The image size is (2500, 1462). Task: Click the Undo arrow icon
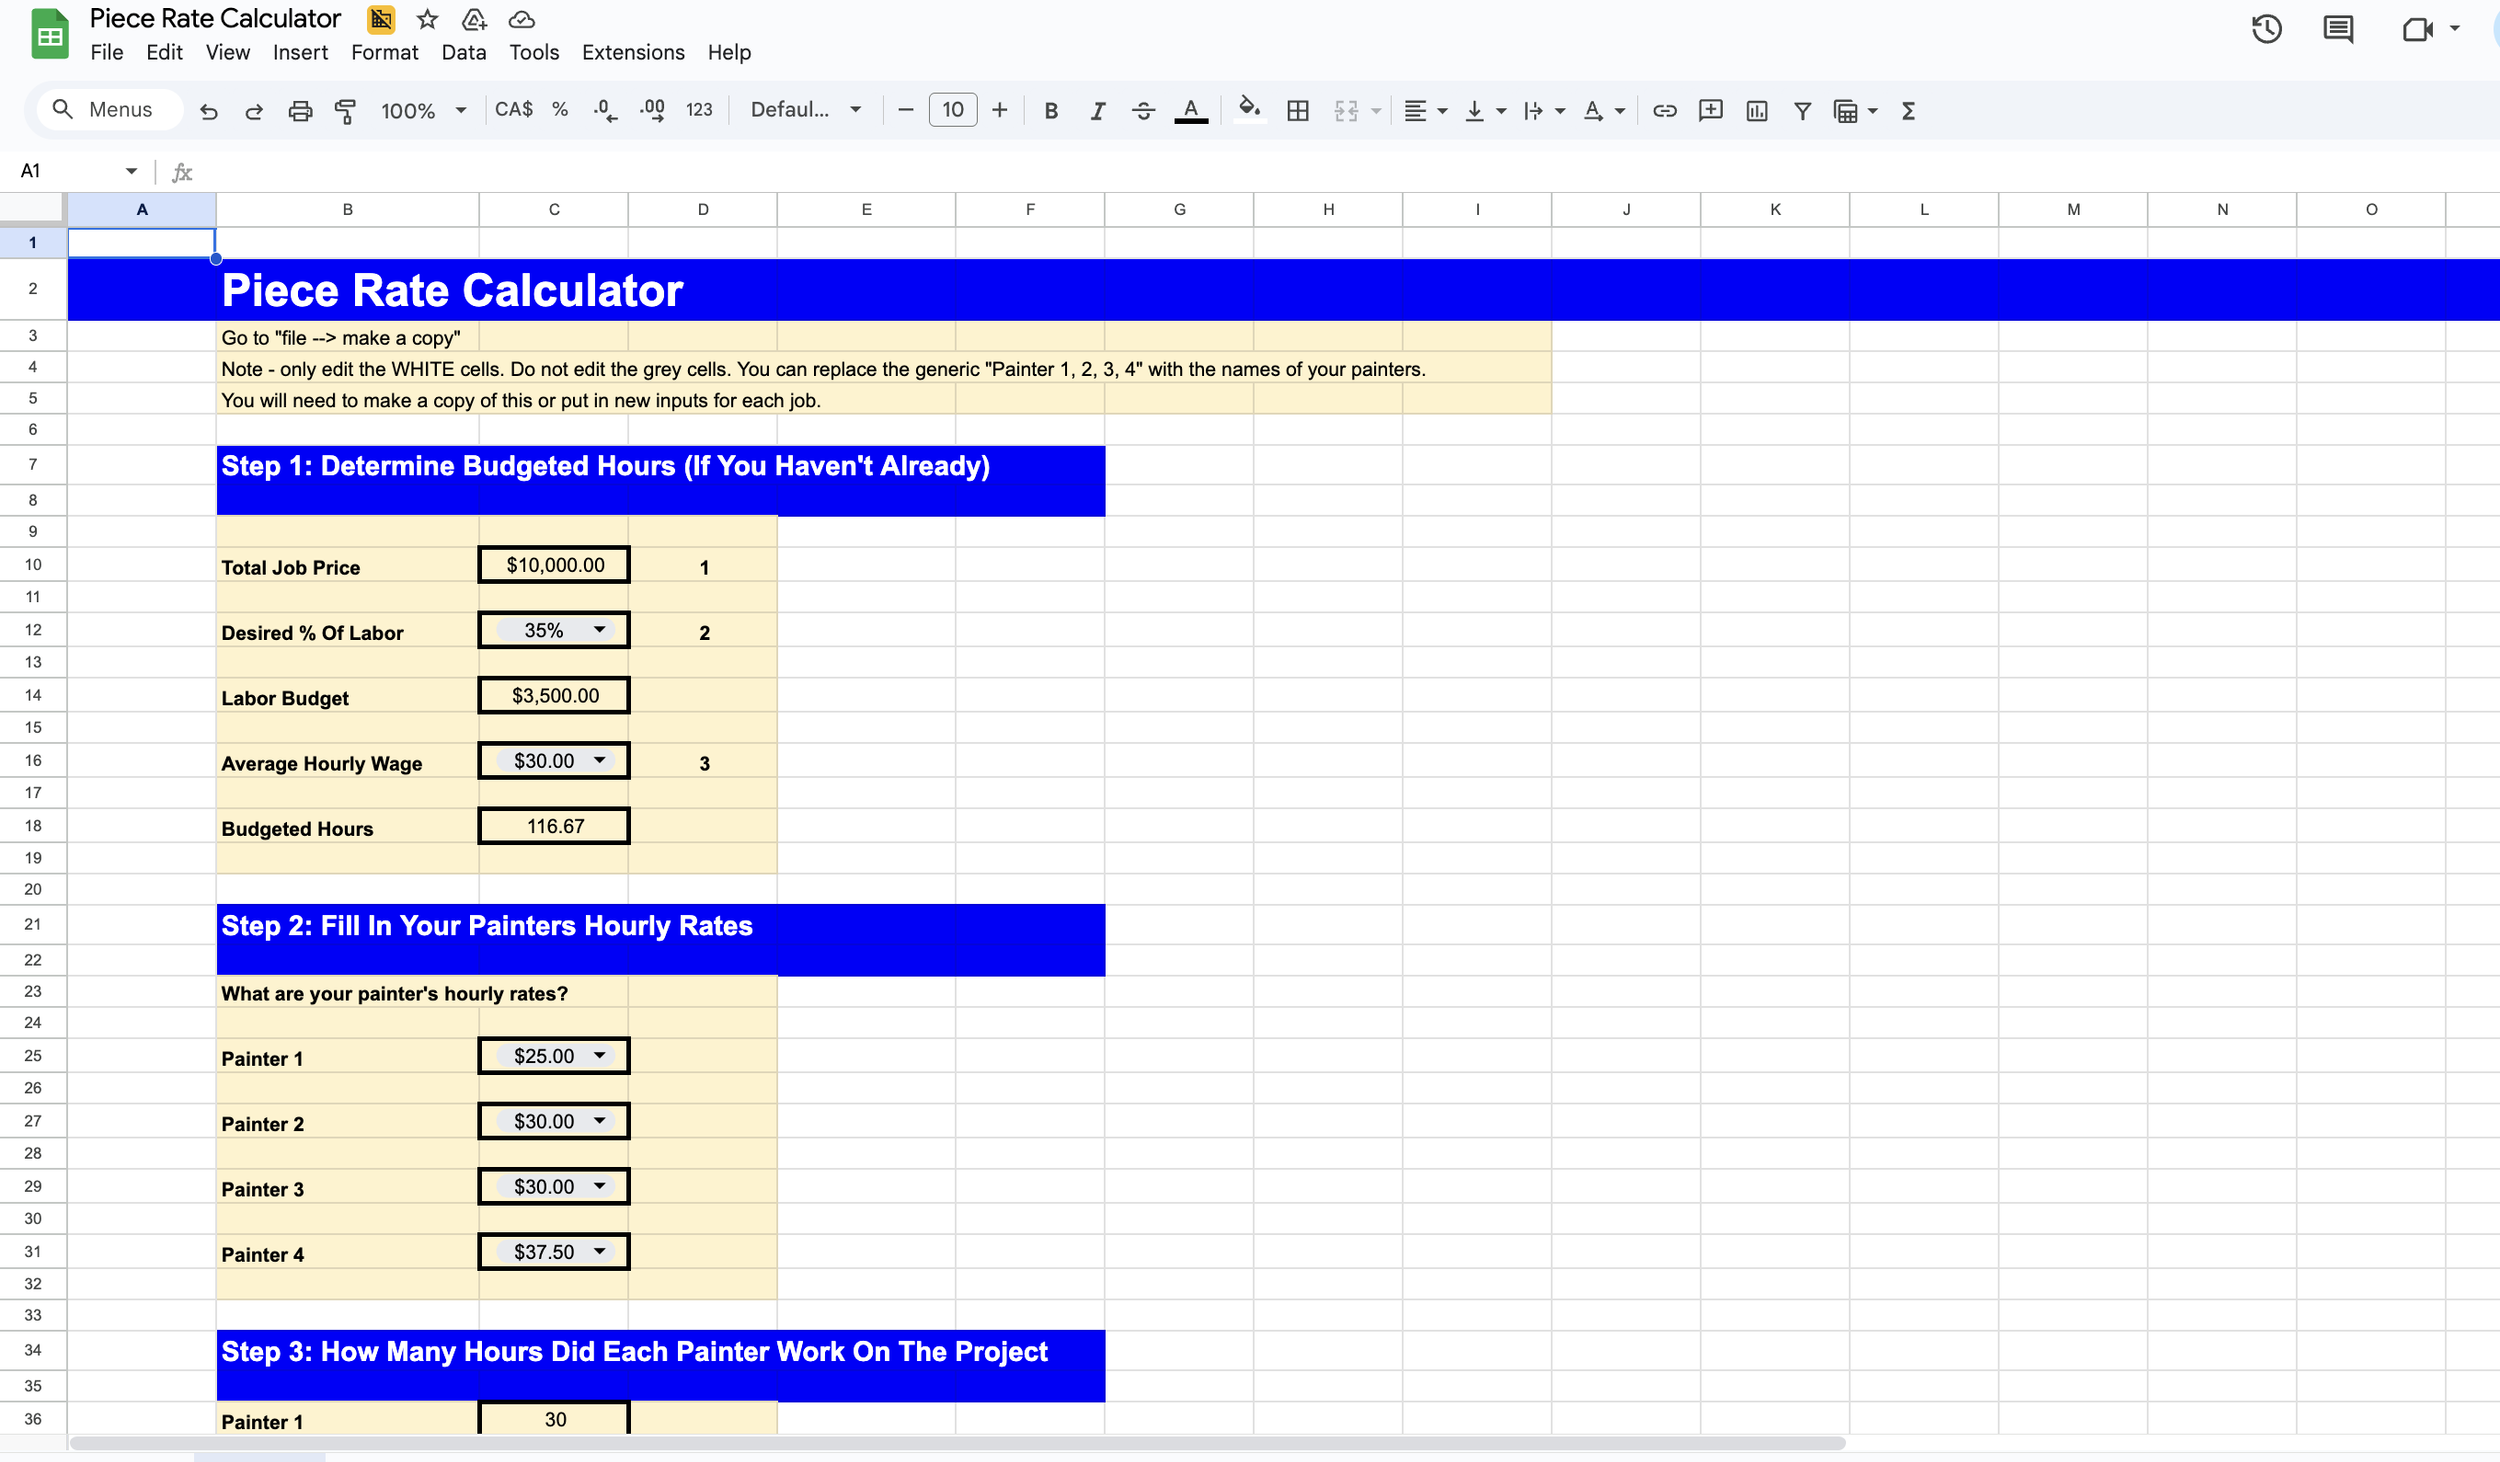coord(208,111)
